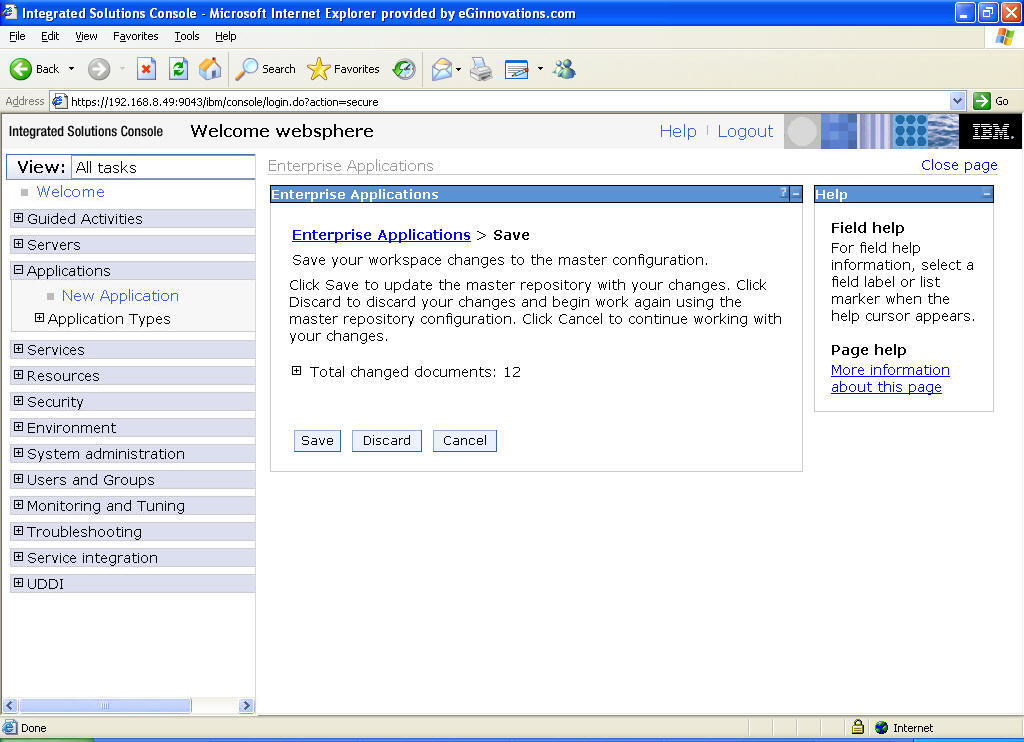Screen dimensions: 1024x742
Task: Expand the Environment node
Action: point(18,427)
